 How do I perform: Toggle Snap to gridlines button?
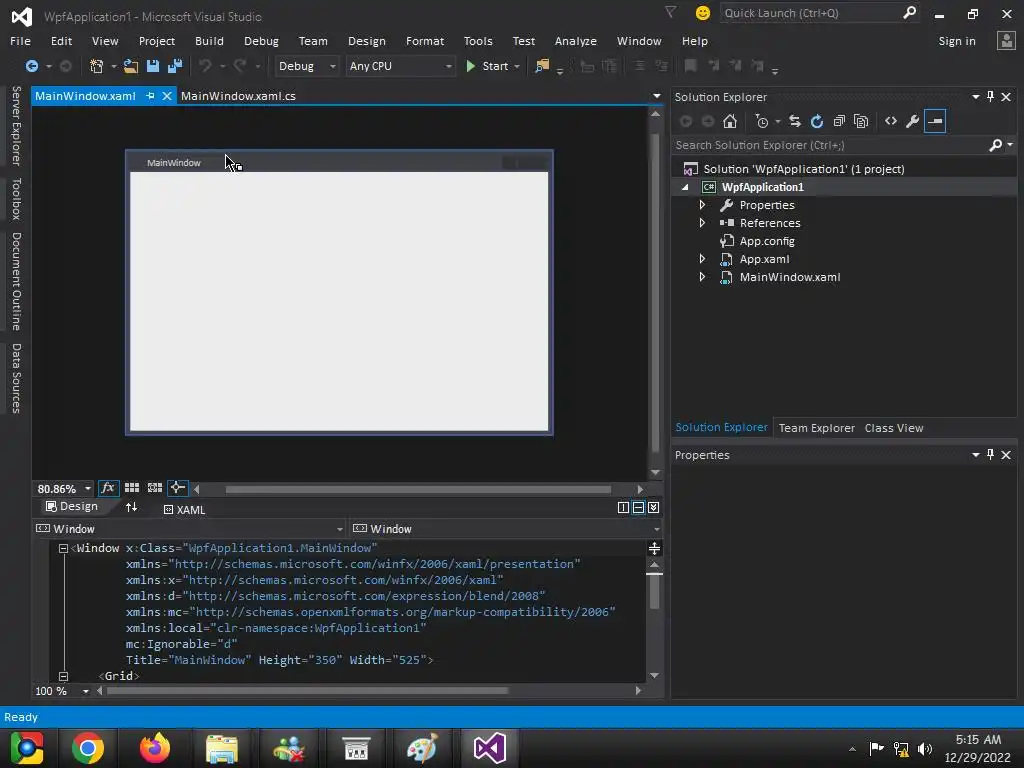pyautogui.click(x=155, y=488)
